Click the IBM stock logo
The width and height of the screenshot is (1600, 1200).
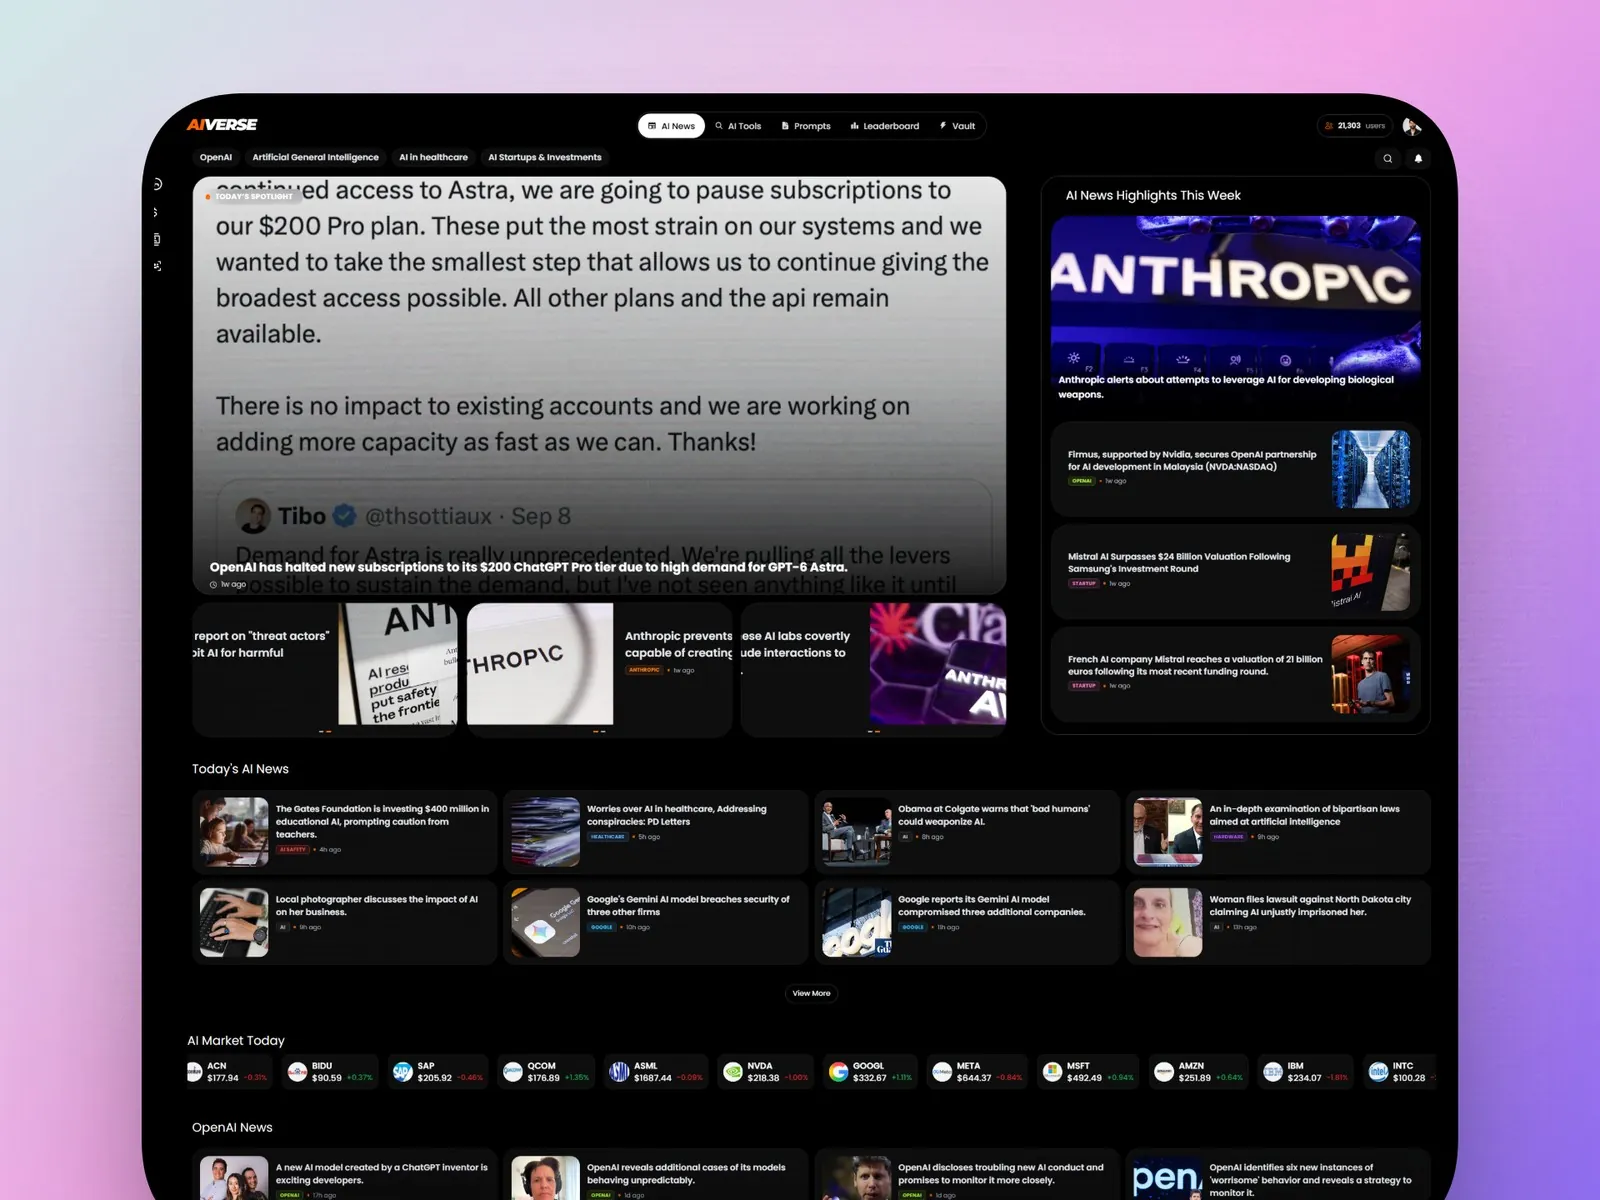point(1273,1072)
